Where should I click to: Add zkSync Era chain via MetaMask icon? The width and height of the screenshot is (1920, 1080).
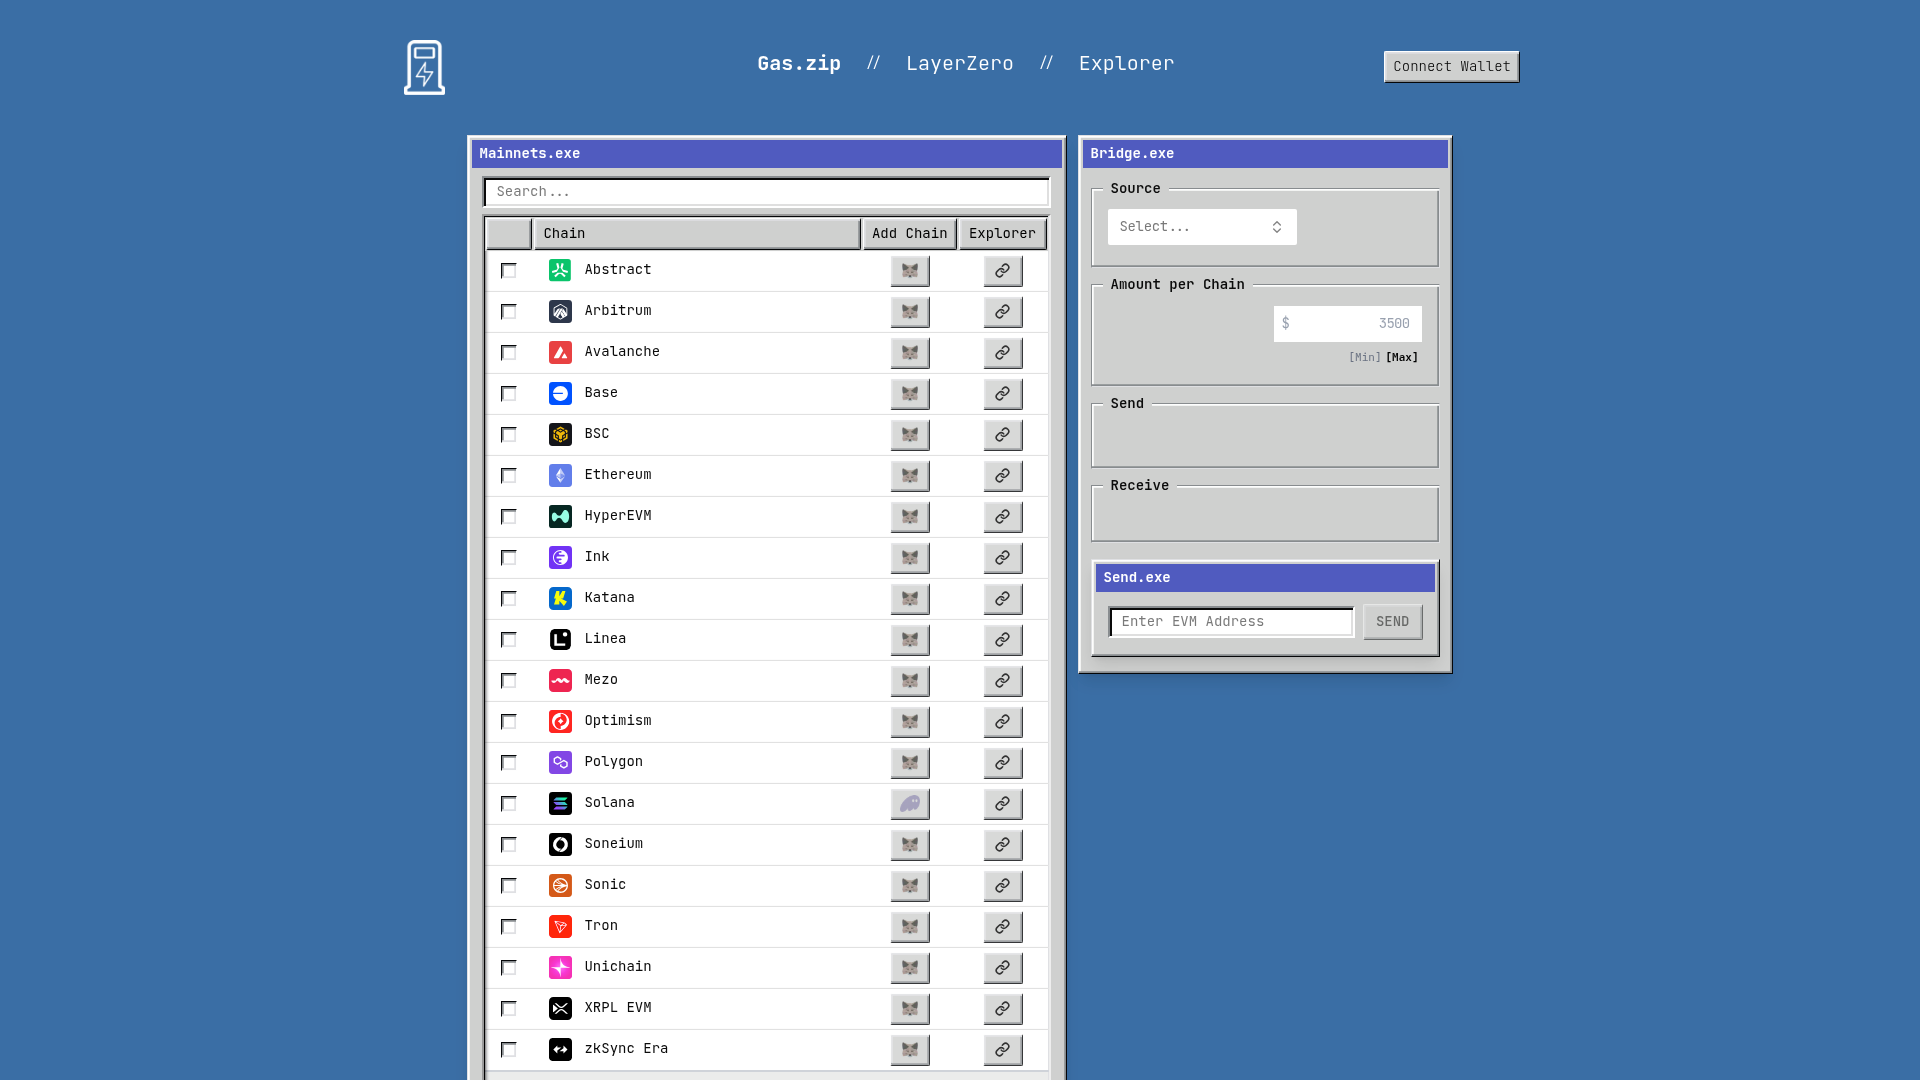[910, 1050]
